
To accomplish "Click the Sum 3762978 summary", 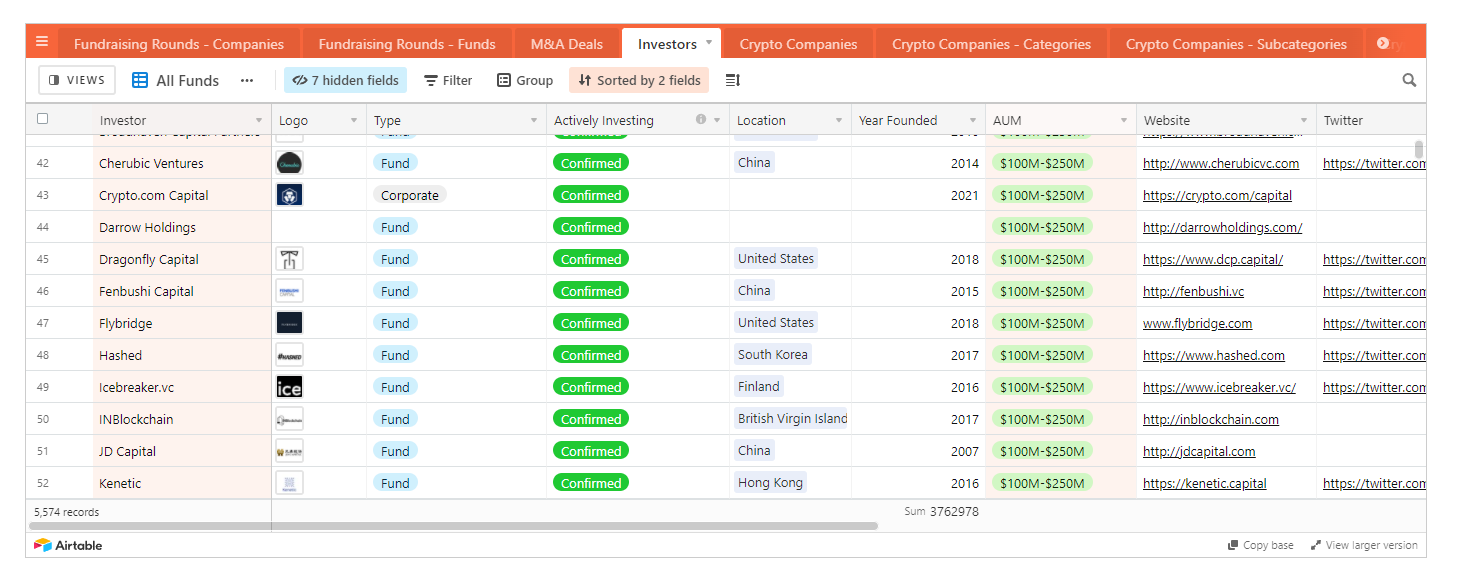I will pos(941,512).
